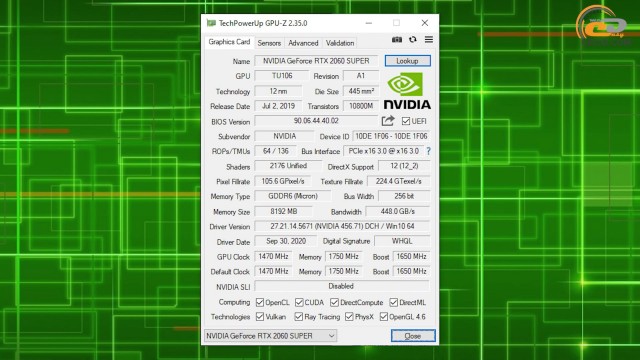Image resolution: width=640 pixels, height=360 pixels.
Task: Toggle the Vulkan checkbox
Action: 260,317
